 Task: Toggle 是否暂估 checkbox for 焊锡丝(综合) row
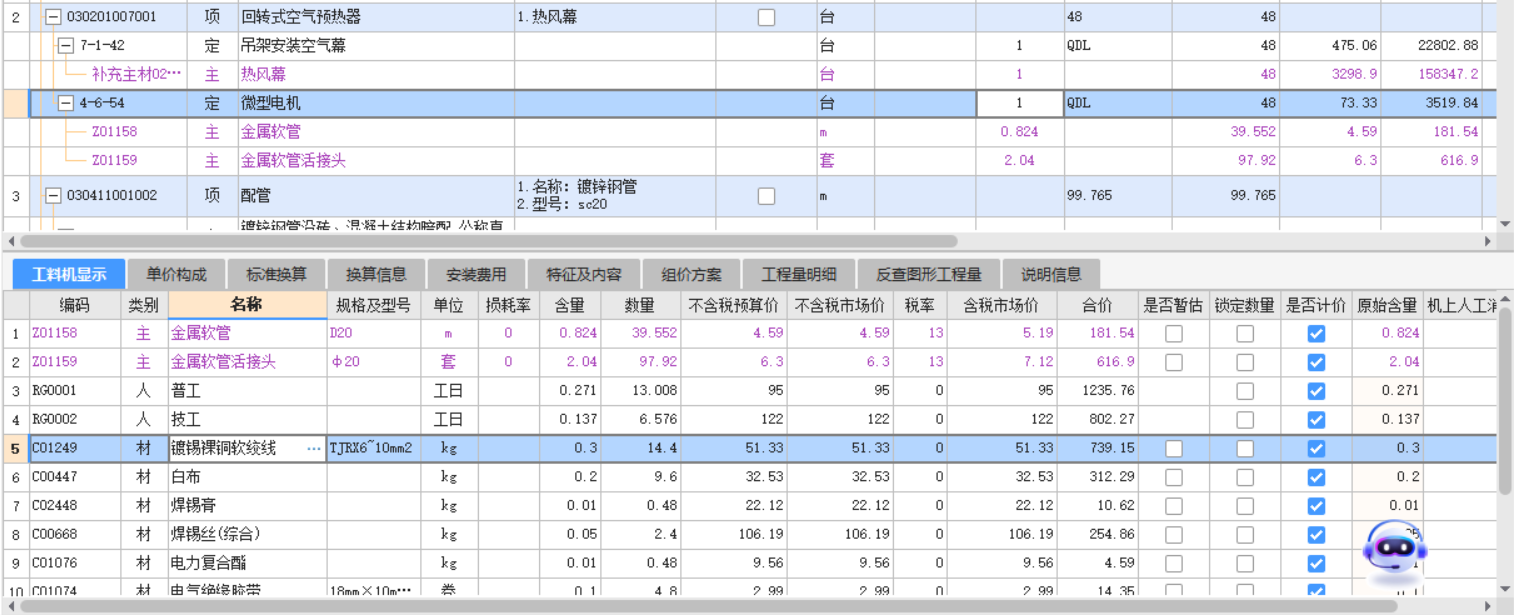point(1174,535)
